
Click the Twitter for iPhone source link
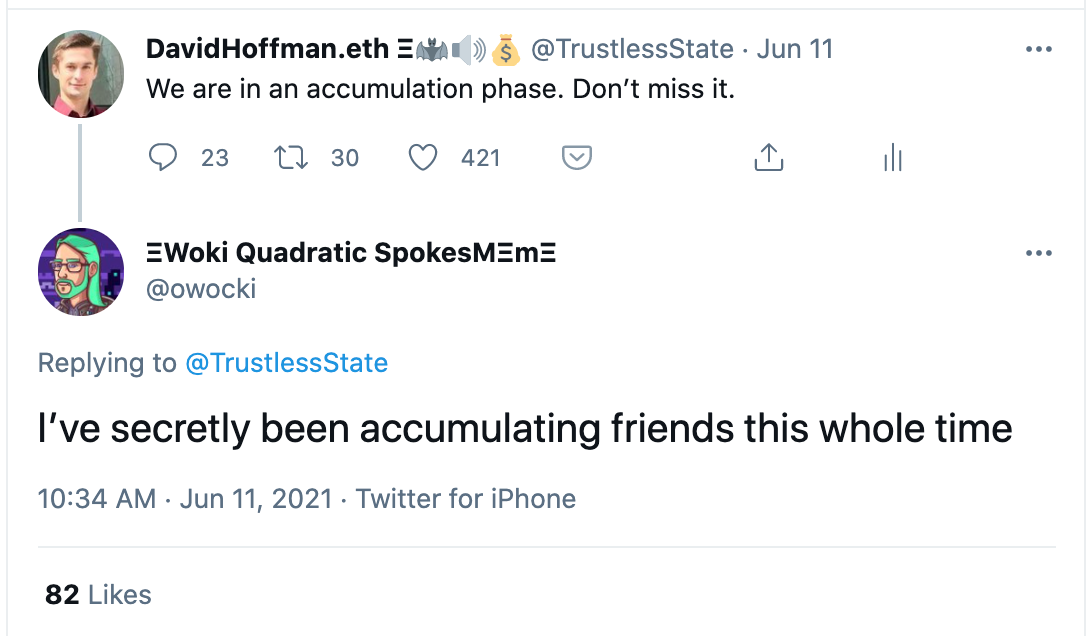coord(466,498)
